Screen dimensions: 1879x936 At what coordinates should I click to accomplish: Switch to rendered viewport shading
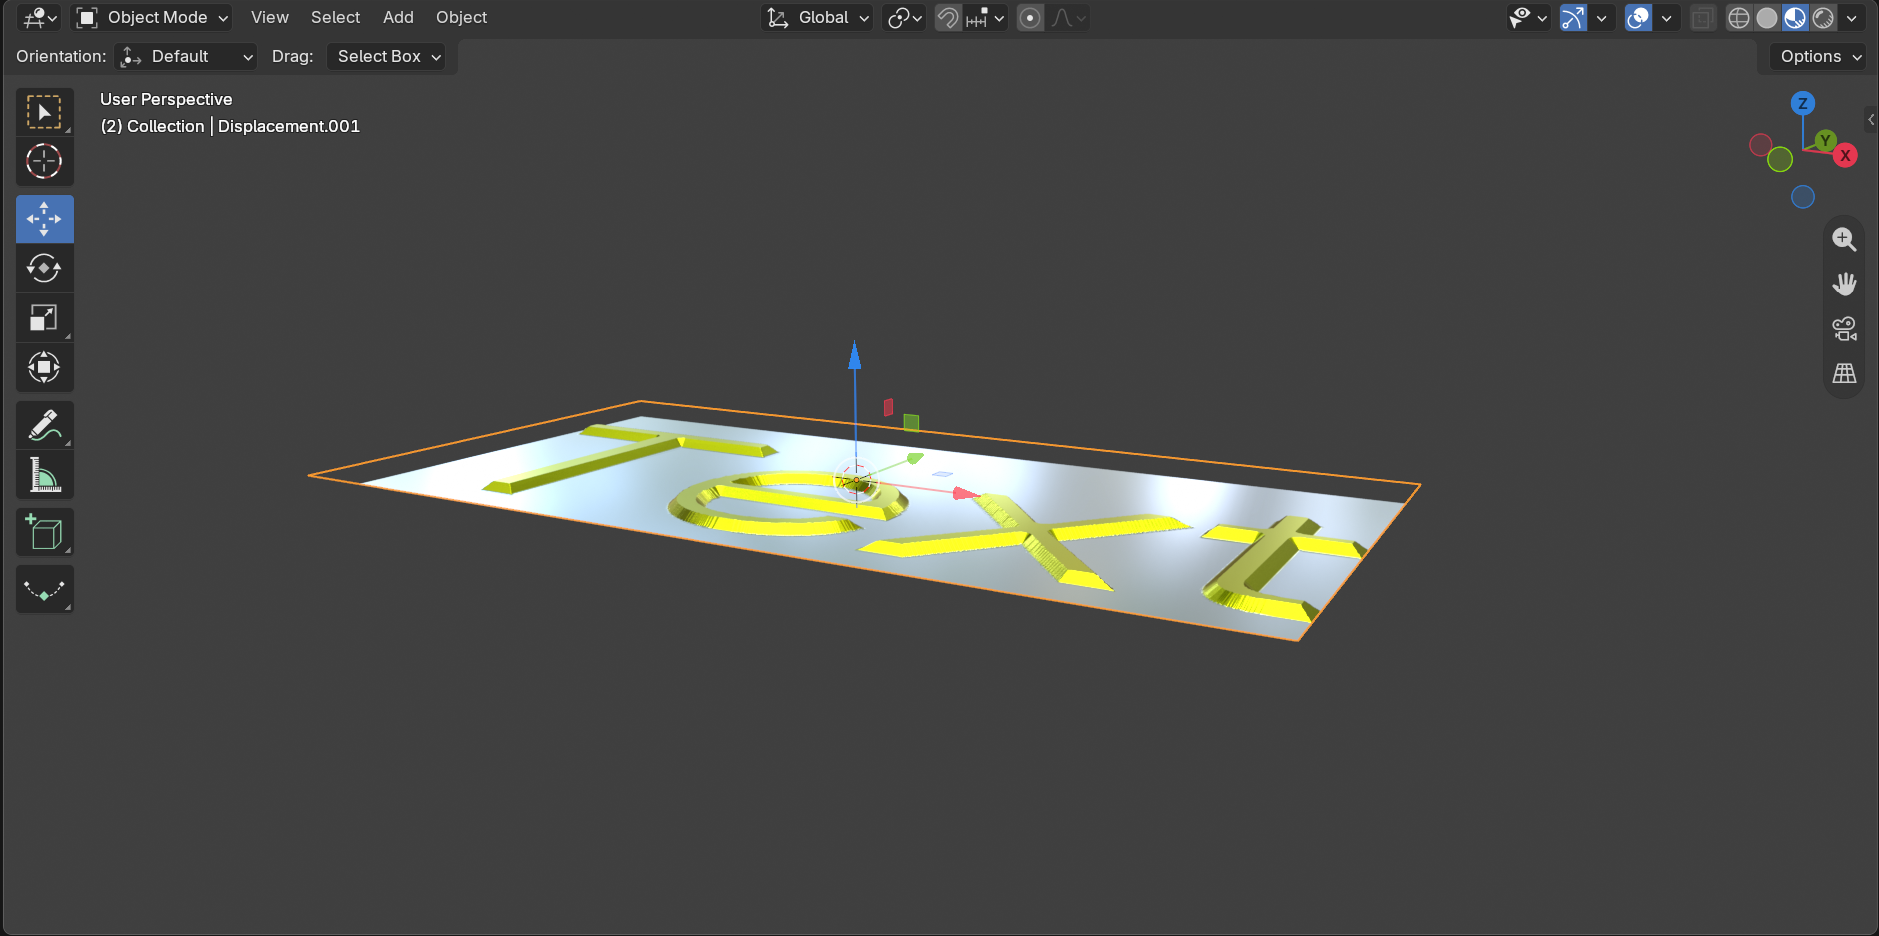[x=1823, y=18]
